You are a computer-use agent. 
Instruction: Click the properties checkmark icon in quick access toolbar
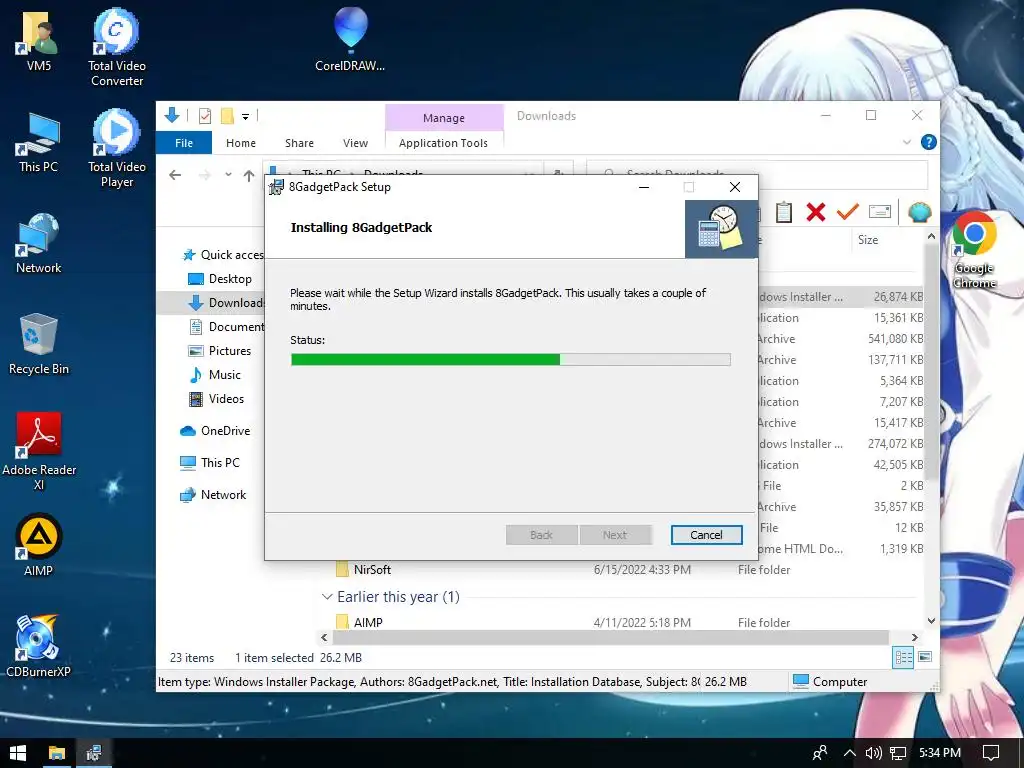pyautogui.click(x=205, y=116)
